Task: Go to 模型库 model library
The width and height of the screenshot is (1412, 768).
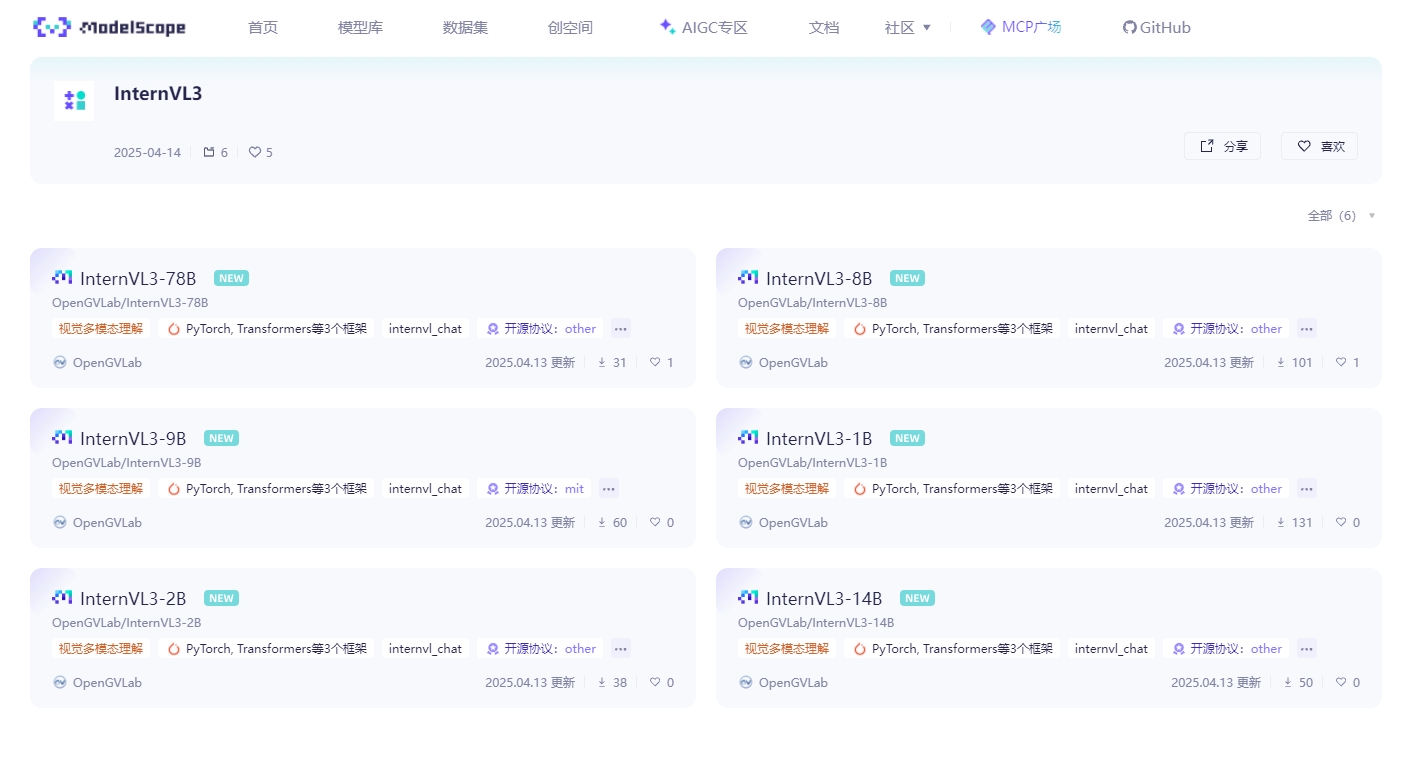Action: [360, 28]
